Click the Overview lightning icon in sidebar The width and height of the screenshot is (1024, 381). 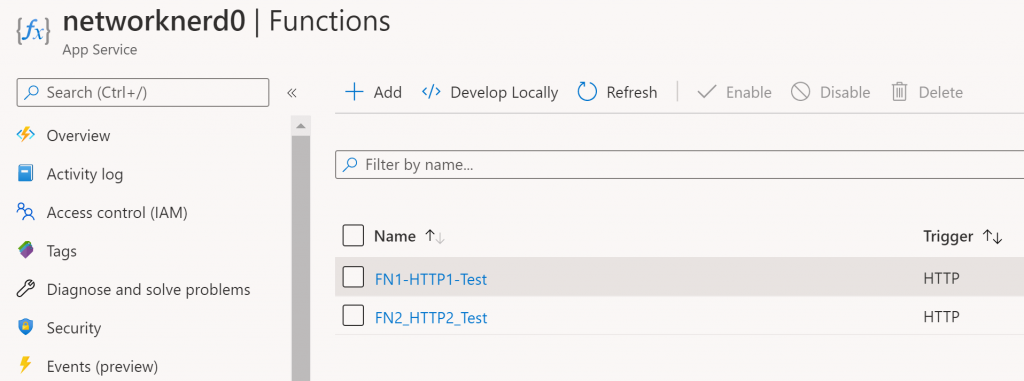point(25,135)
